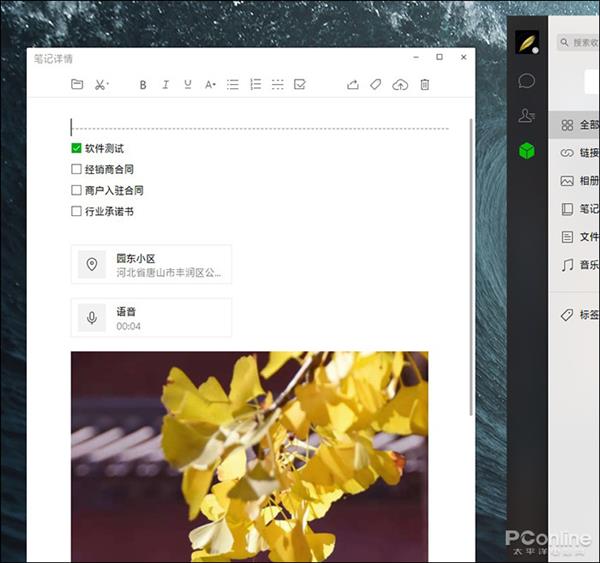Minimize the 笔记详情 window
The height and width of the screenshot is (563, 600).
(x=416, y=57)
